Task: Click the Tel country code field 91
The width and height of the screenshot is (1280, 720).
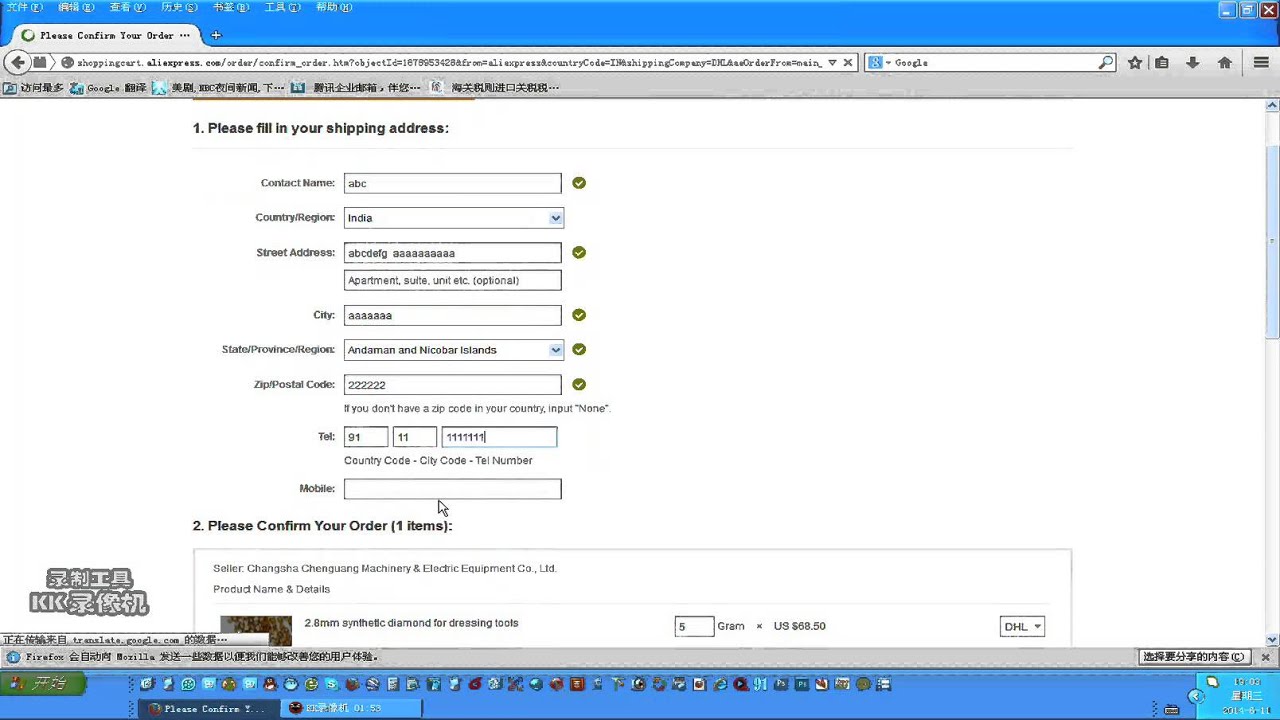Action: (366, 437)
